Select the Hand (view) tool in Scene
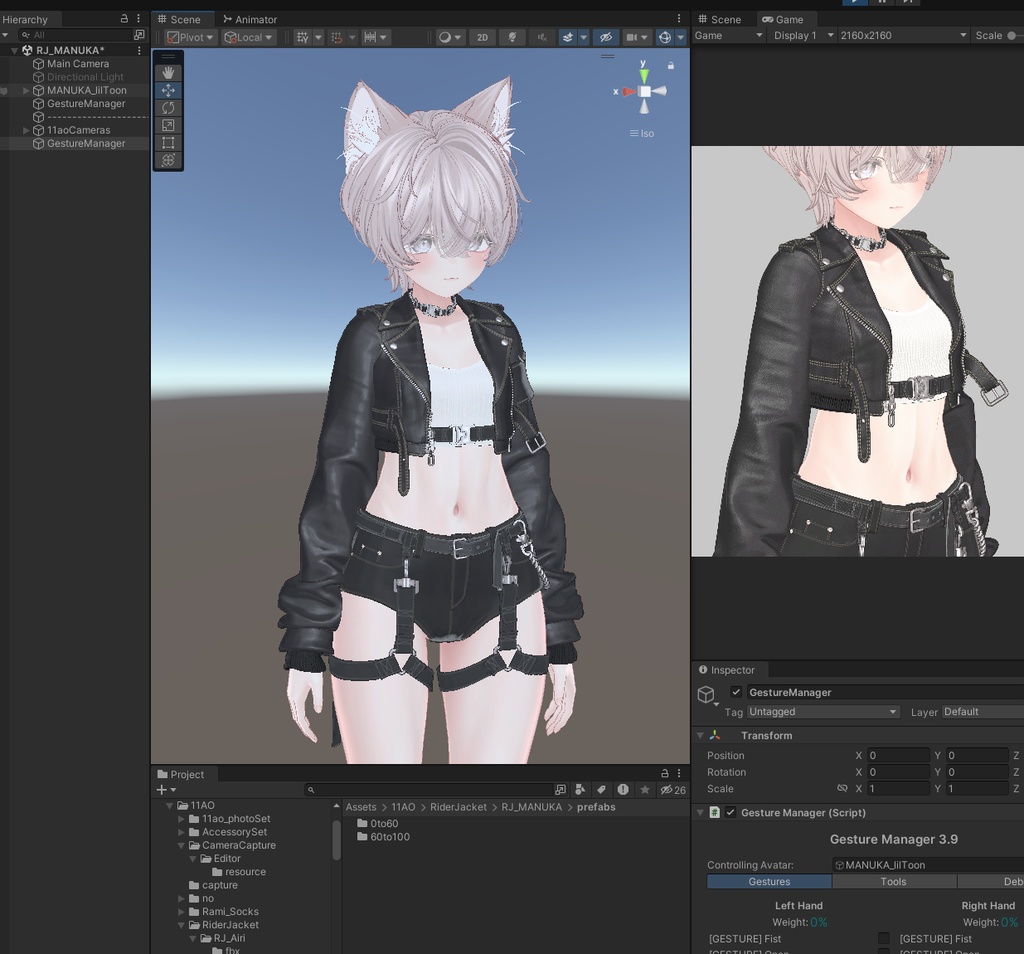Screen dimensions: 1024x954 click(x=168, y=72)
